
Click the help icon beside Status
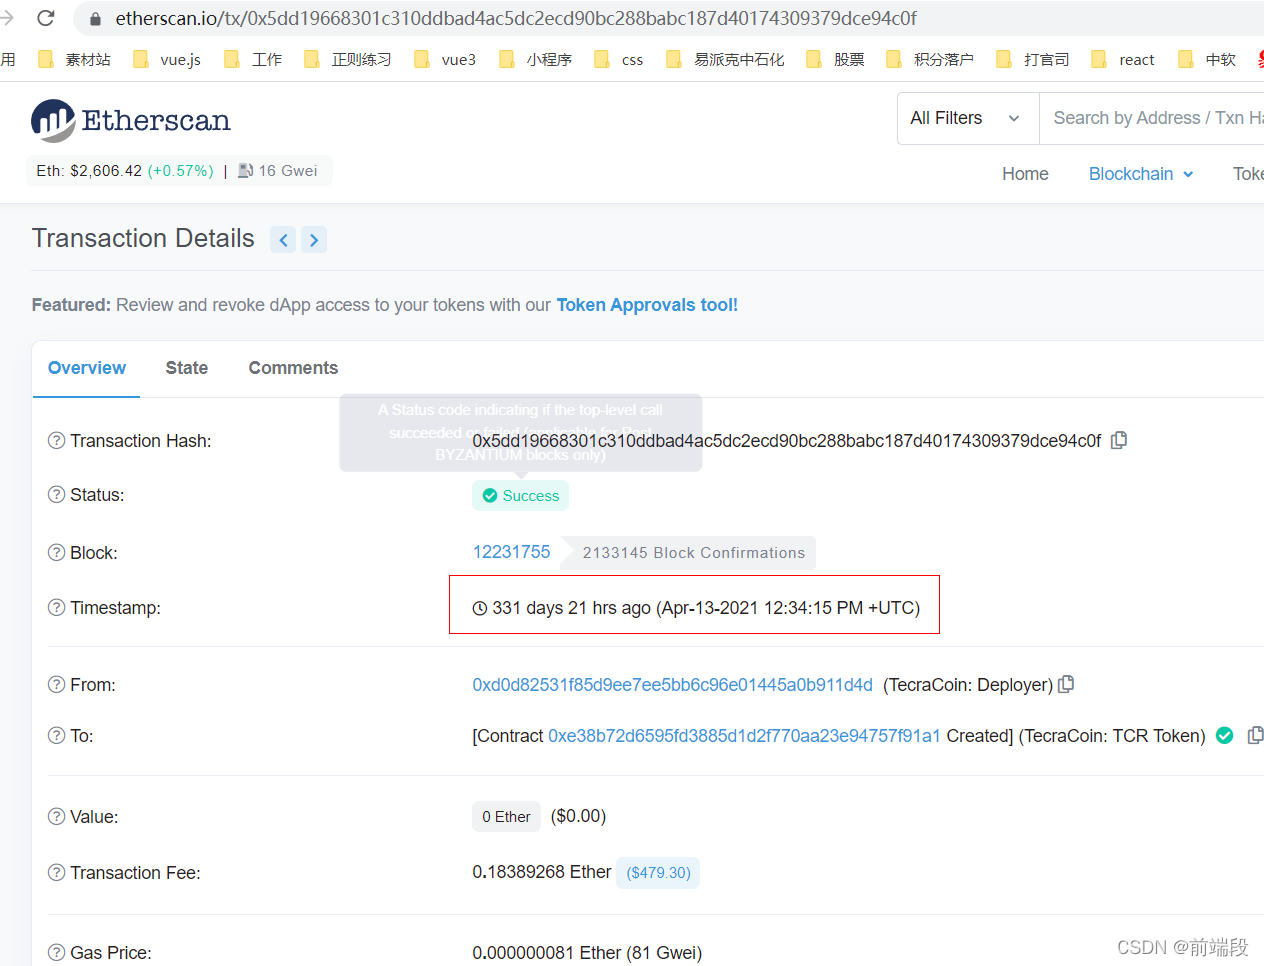click(x=57, y=494)
